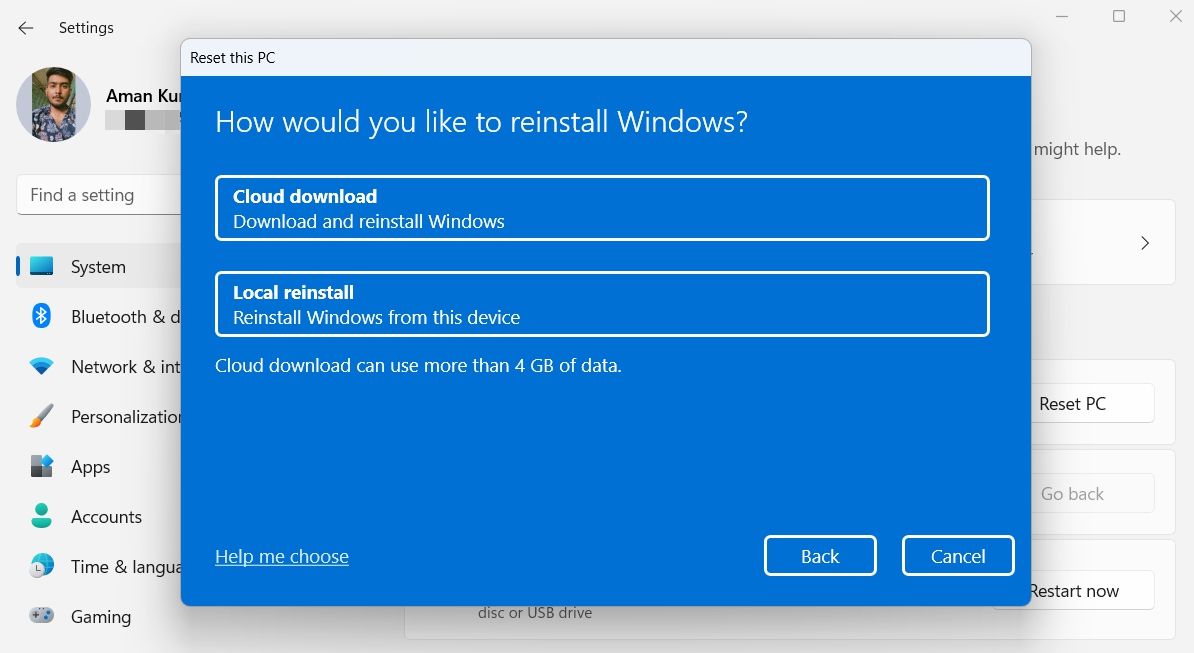Click the Accounts person icon
The image size is (1194, 653).
(x=41, y=516)
